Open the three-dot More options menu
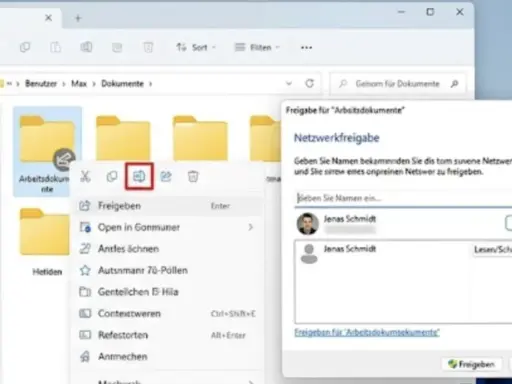Screen dimensions: 512x384 [x=306, y=48]
